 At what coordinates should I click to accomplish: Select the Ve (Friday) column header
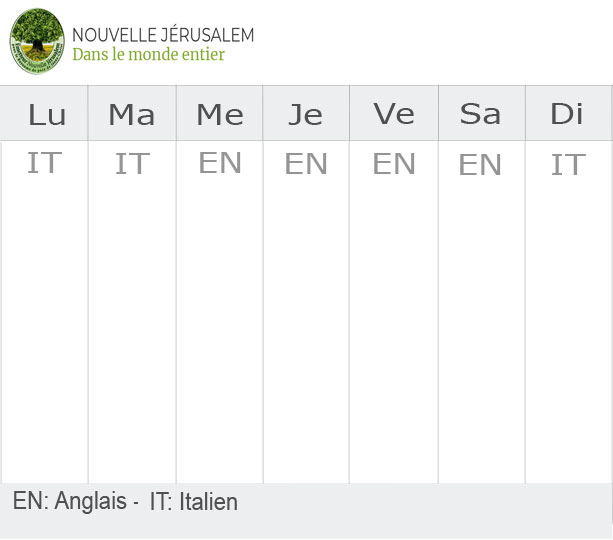(x=394, y=114)
